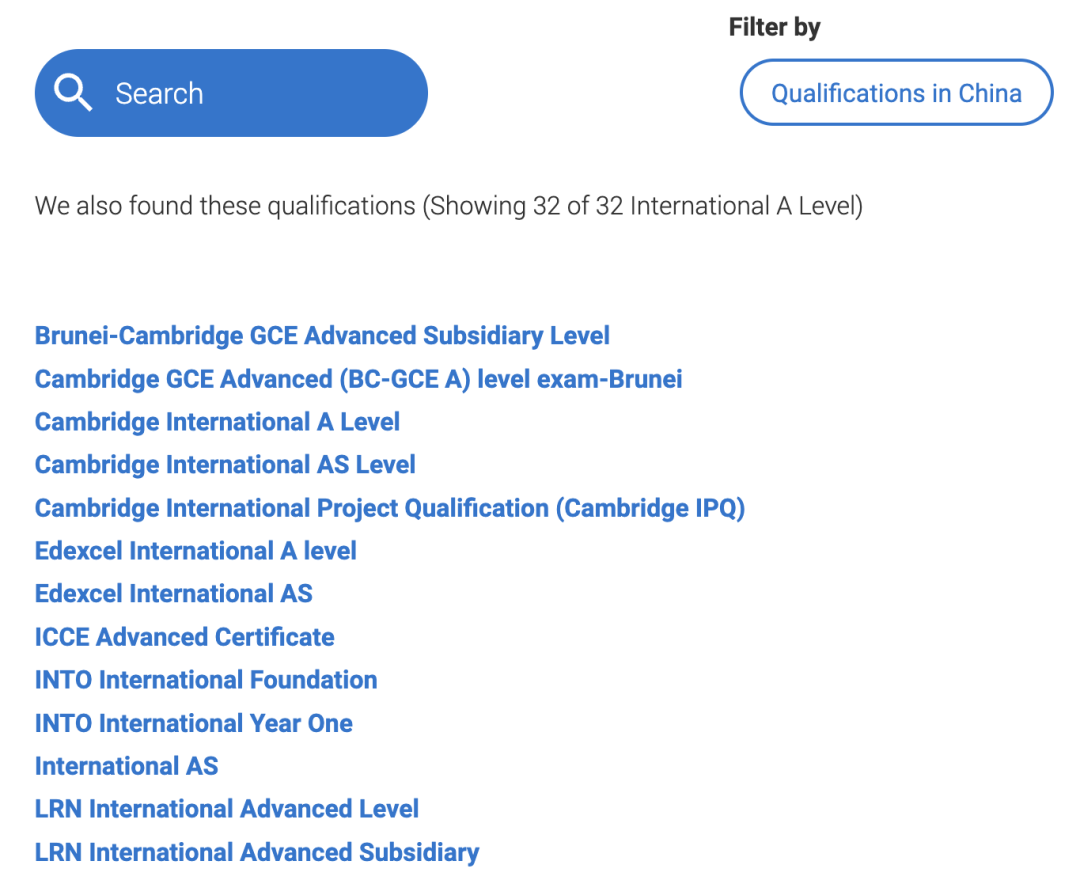1080x875 pixels.
Task: Open Brunei-Cambridge GCE Advanced Subsidiary Level link
Action: click(322, 336)
